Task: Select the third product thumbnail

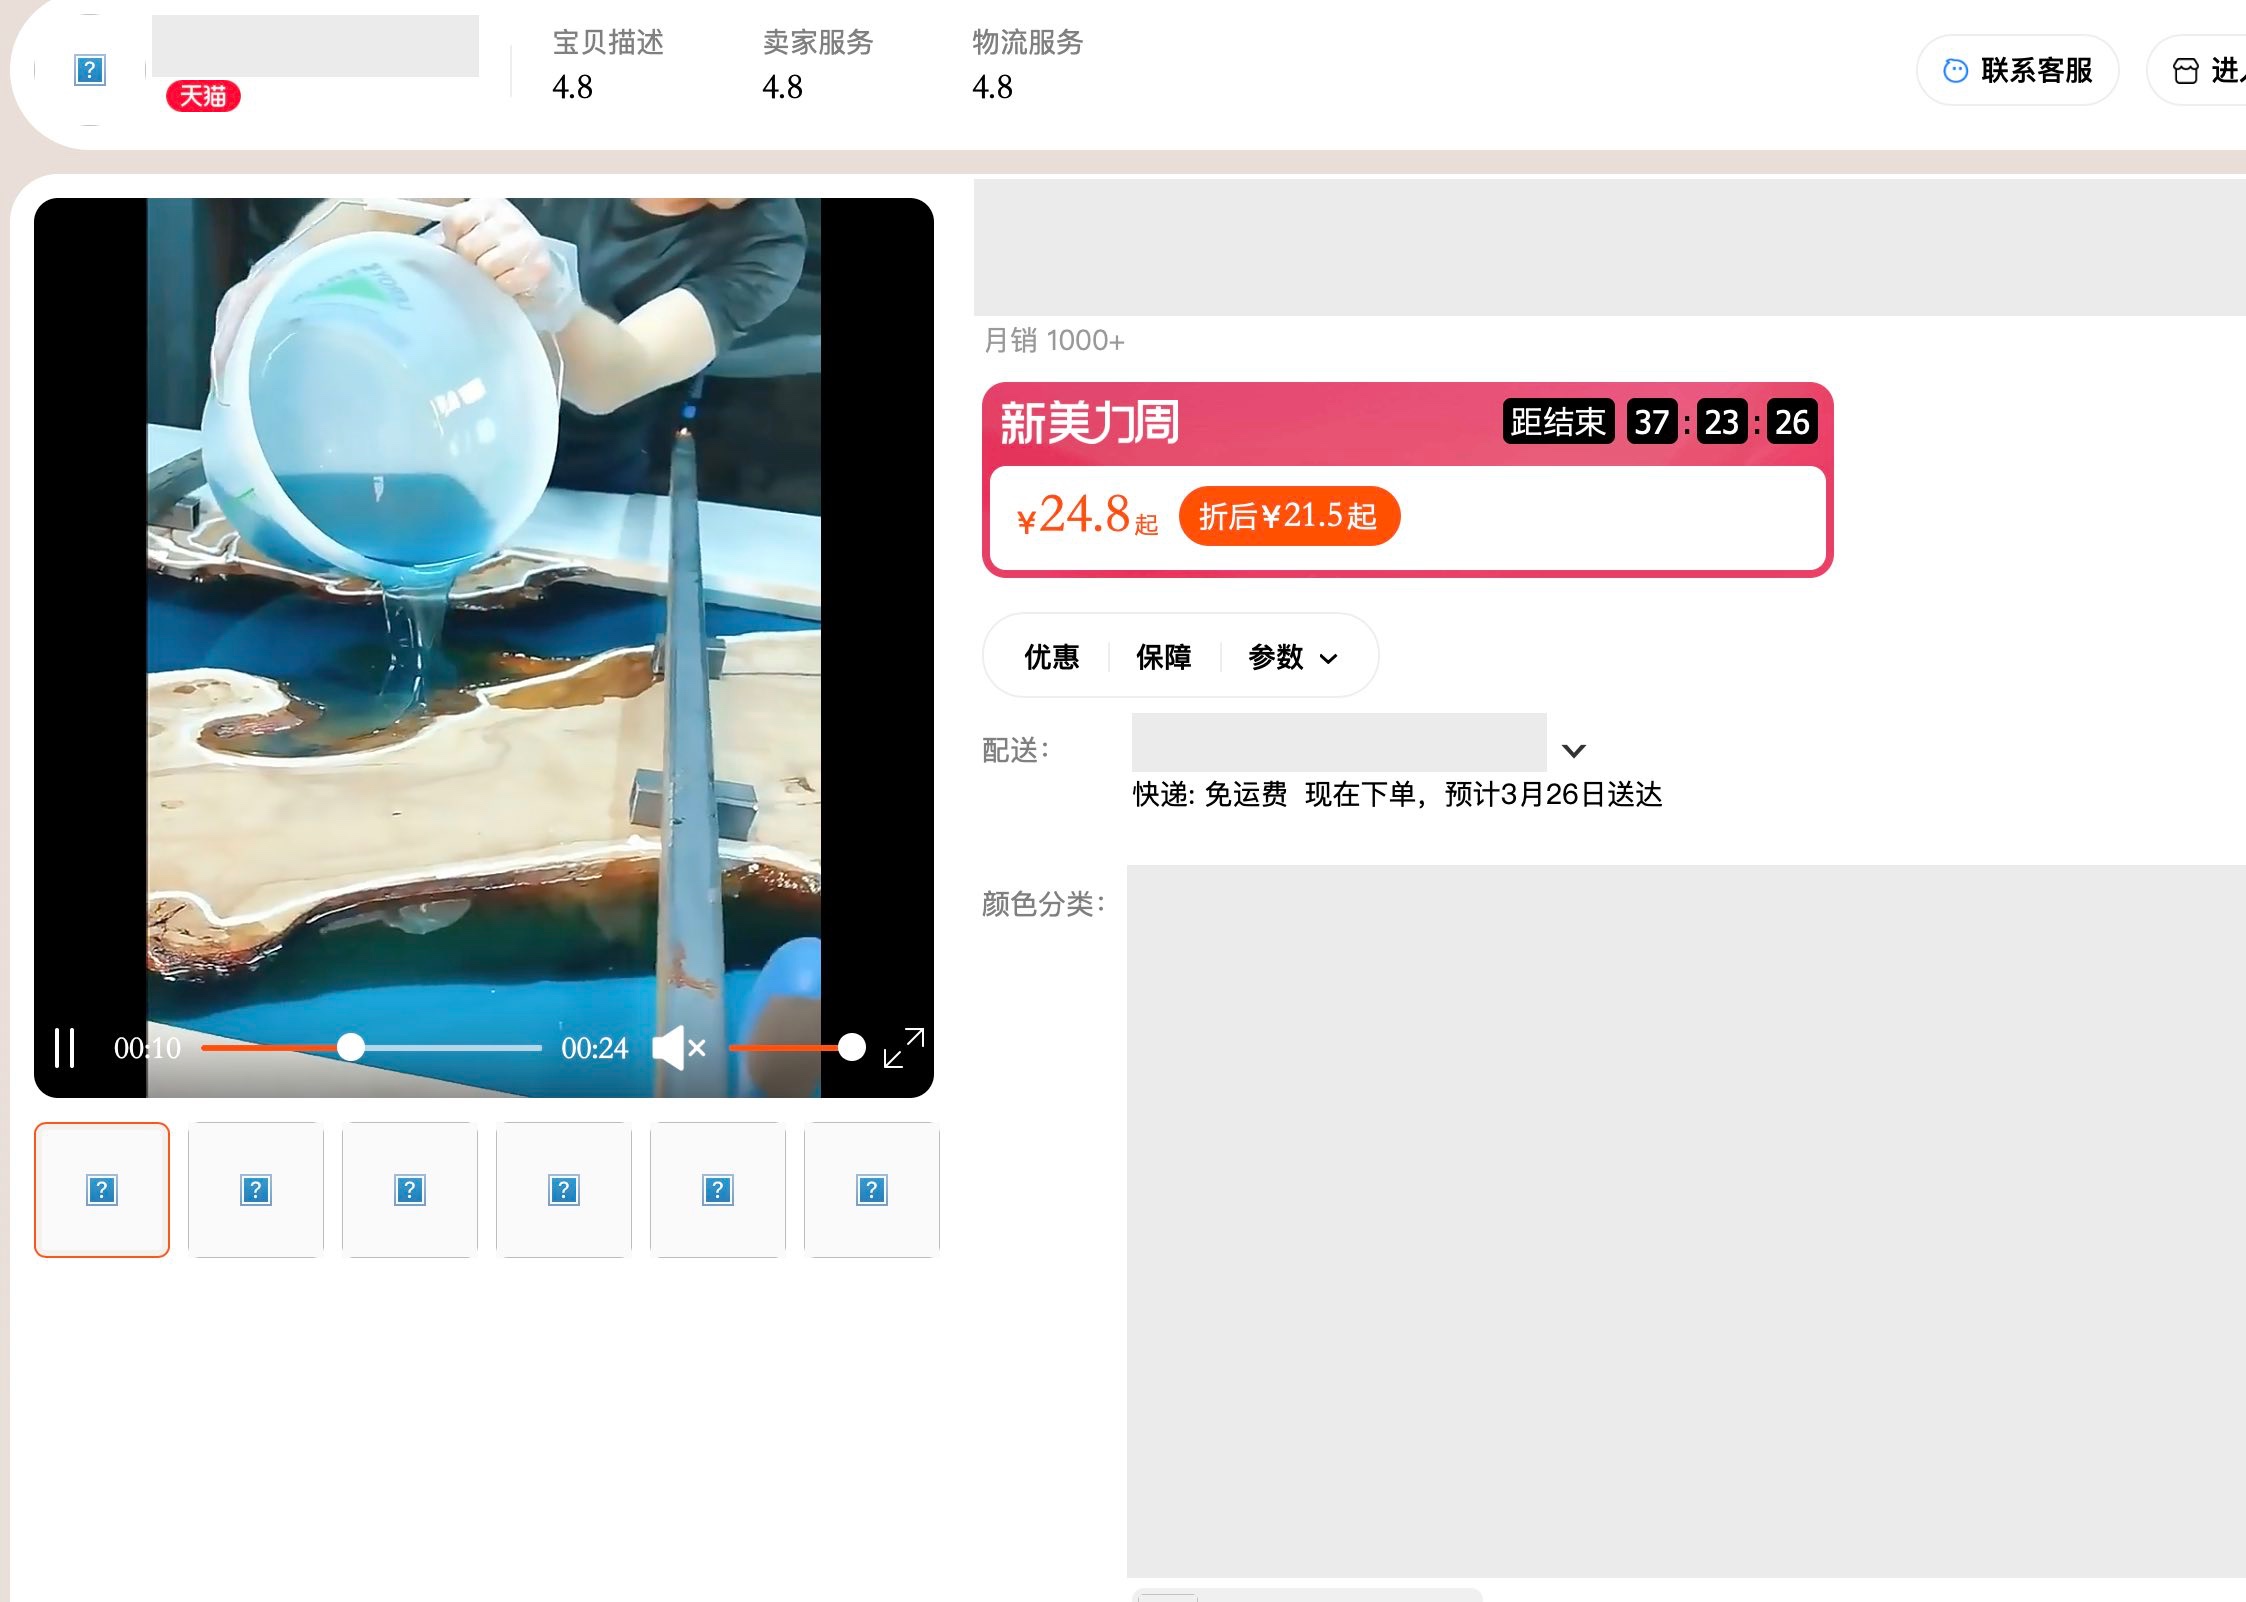Action: pos(410,1190)
